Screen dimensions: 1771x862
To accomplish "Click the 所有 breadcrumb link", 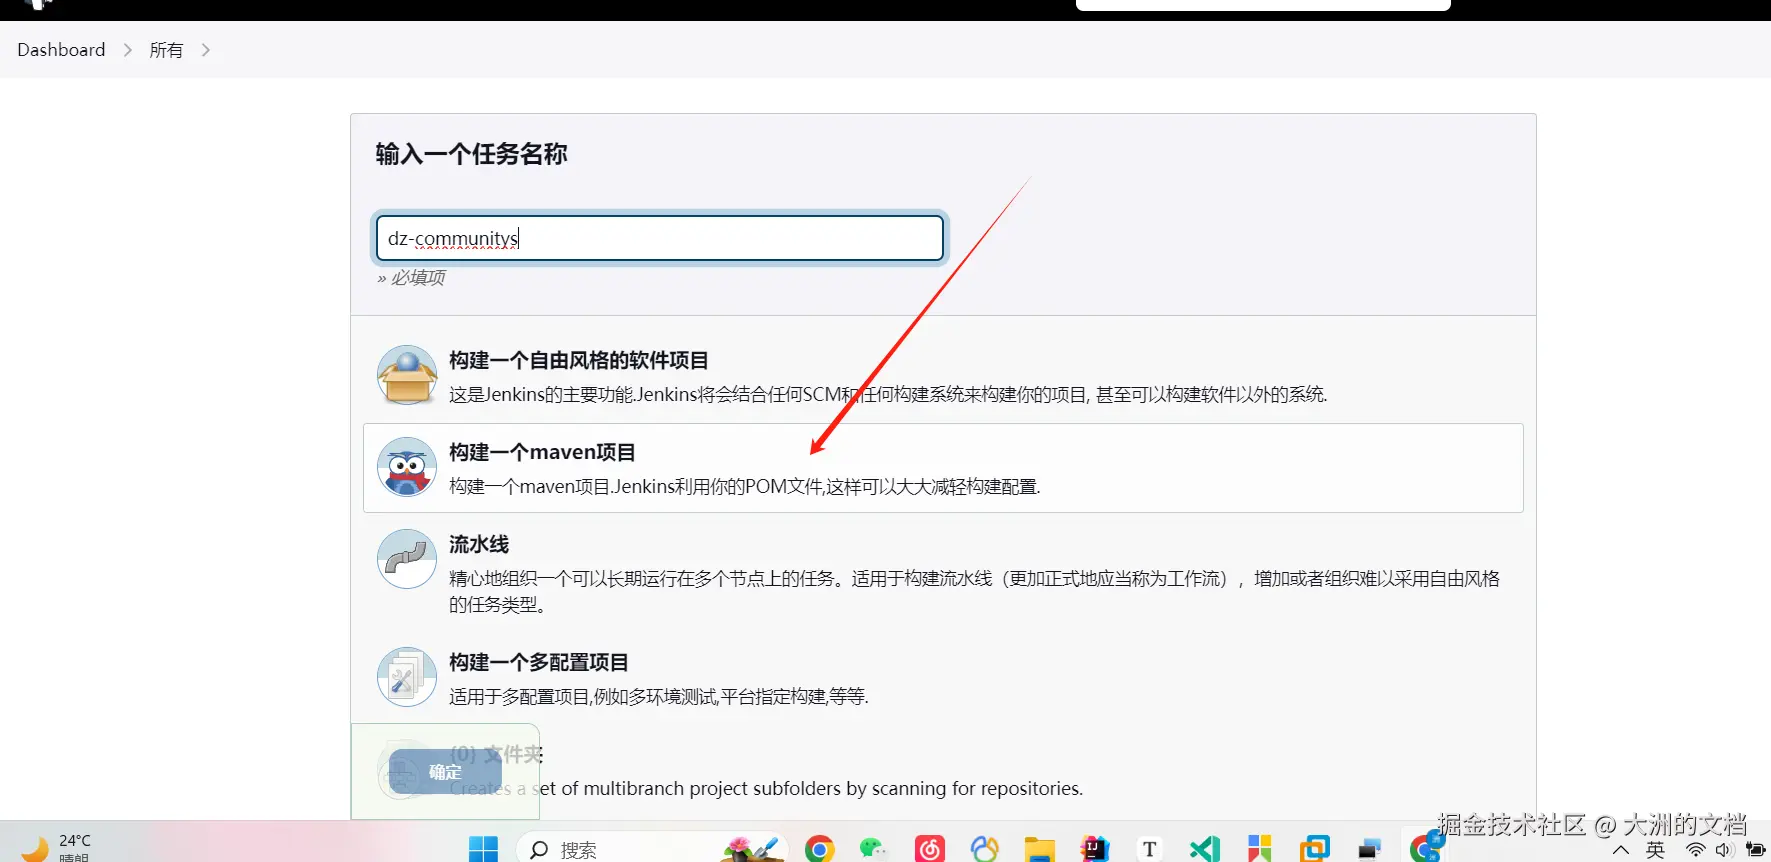I will (x=166, y=50).
